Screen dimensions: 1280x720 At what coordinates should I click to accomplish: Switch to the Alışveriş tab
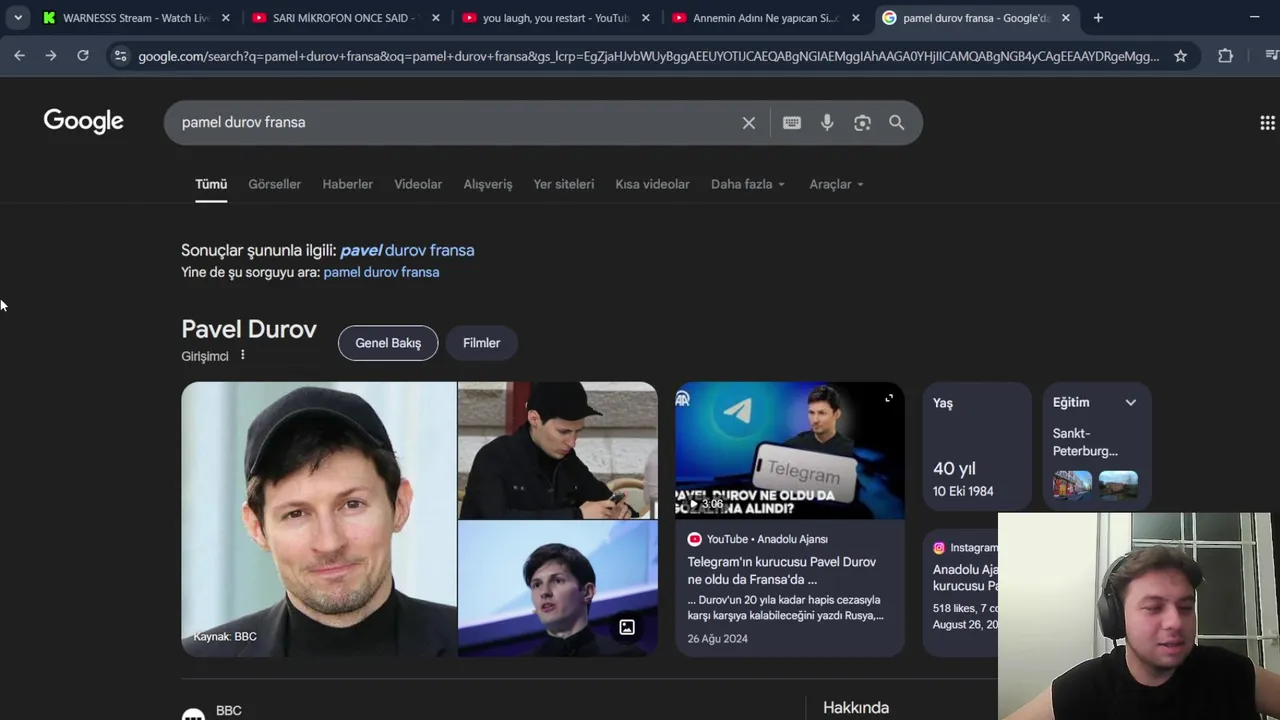[x=488, y=184]
